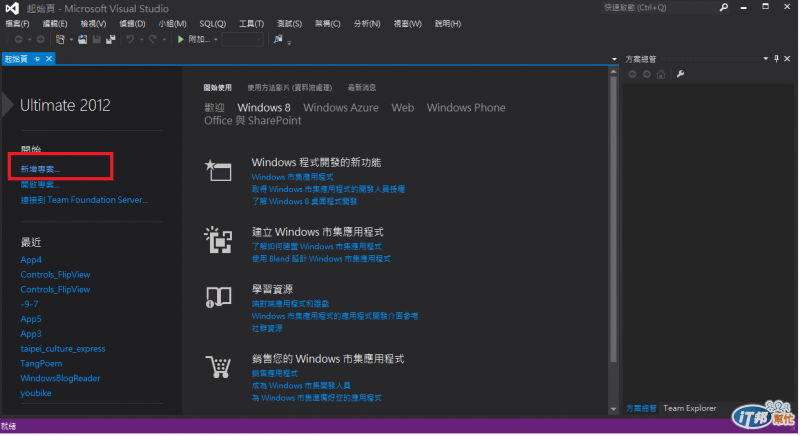The height and width of the screenshot is (436, 800).
Task: Open the Redo history dropdown arrow
Action: pyautogui.click(x=164, y=40)
